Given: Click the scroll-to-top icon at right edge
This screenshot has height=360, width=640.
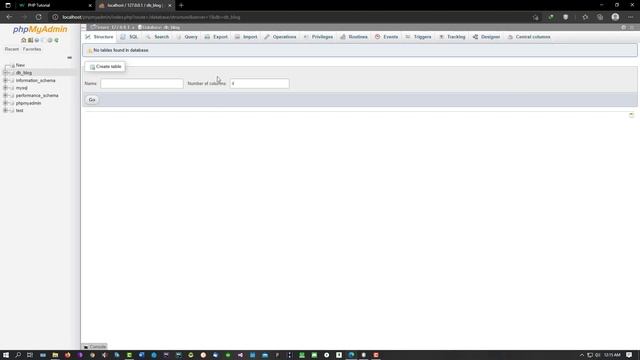Looking at the screenshot, I should pyautogui.click(x=631, y=115).
